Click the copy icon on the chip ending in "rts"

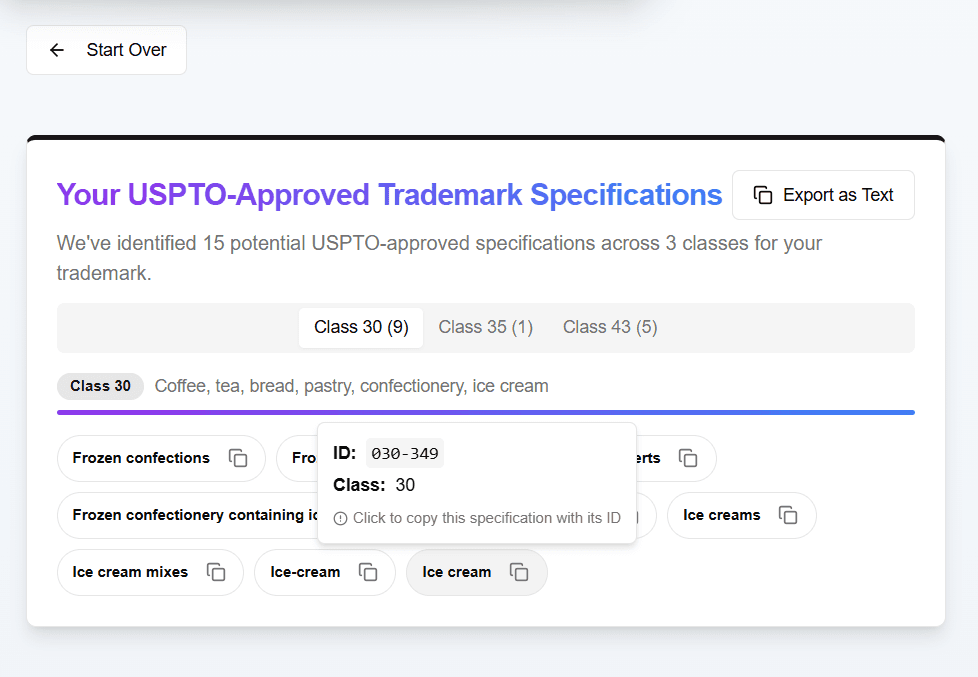pyautogui.click(x=688, y=457)
